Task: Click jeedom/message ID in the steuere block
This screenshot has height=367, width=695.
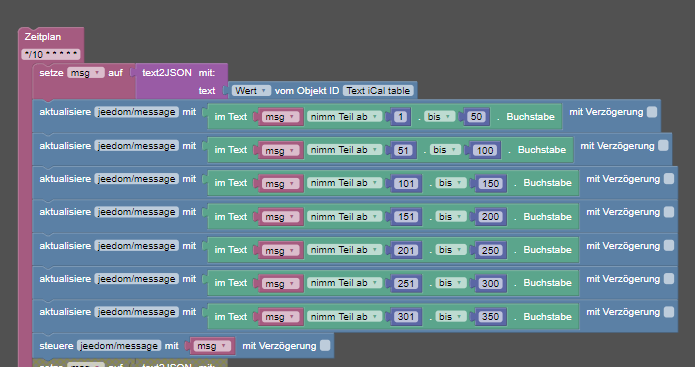Action: 119,346
